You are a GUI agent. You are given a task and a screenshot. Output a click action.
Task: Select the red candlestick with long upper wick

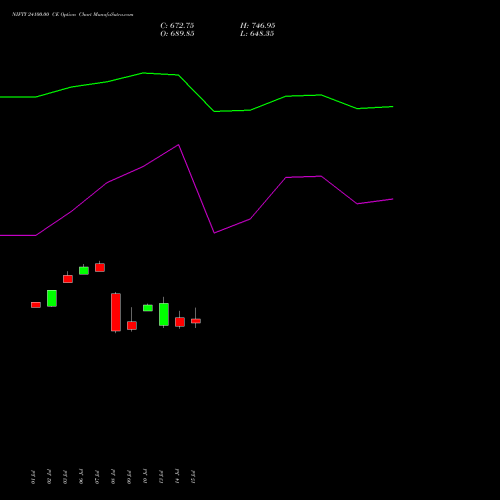pyautogui.click(x=132, y=325)
